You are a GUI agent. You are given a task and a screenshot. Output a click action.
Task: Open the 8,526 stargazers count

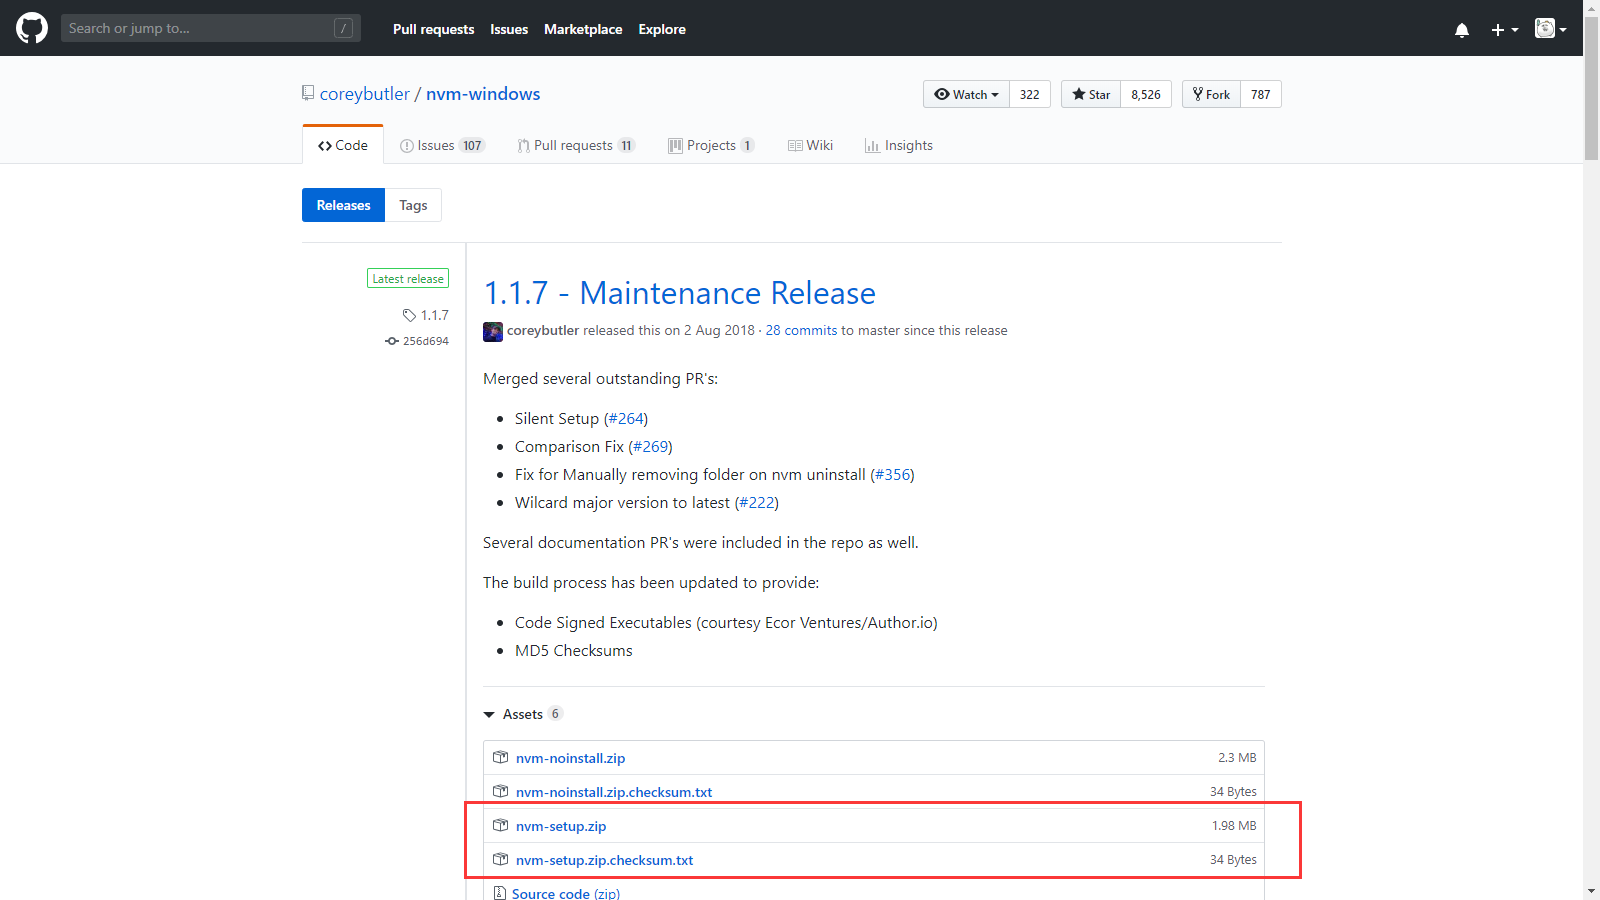(1146, 94)
